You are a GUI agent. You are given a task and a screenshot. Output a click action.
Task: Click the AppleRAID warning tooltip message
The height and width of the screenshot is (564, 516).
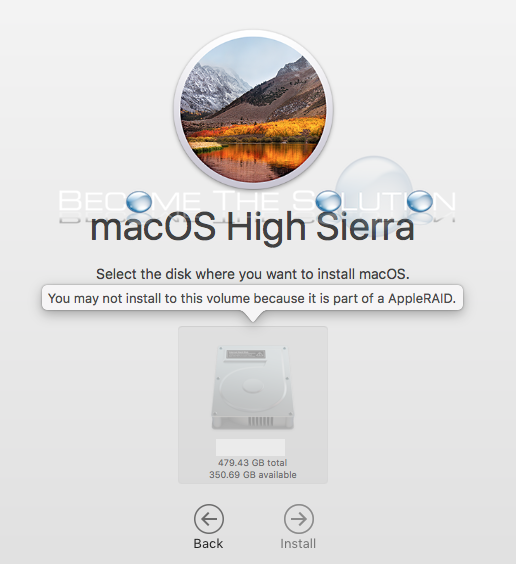pos(252,298)
